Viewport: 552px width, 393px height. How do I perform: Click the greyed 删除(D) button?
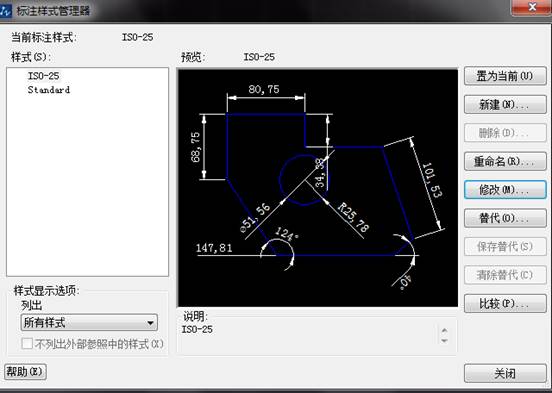pos(505,133)
